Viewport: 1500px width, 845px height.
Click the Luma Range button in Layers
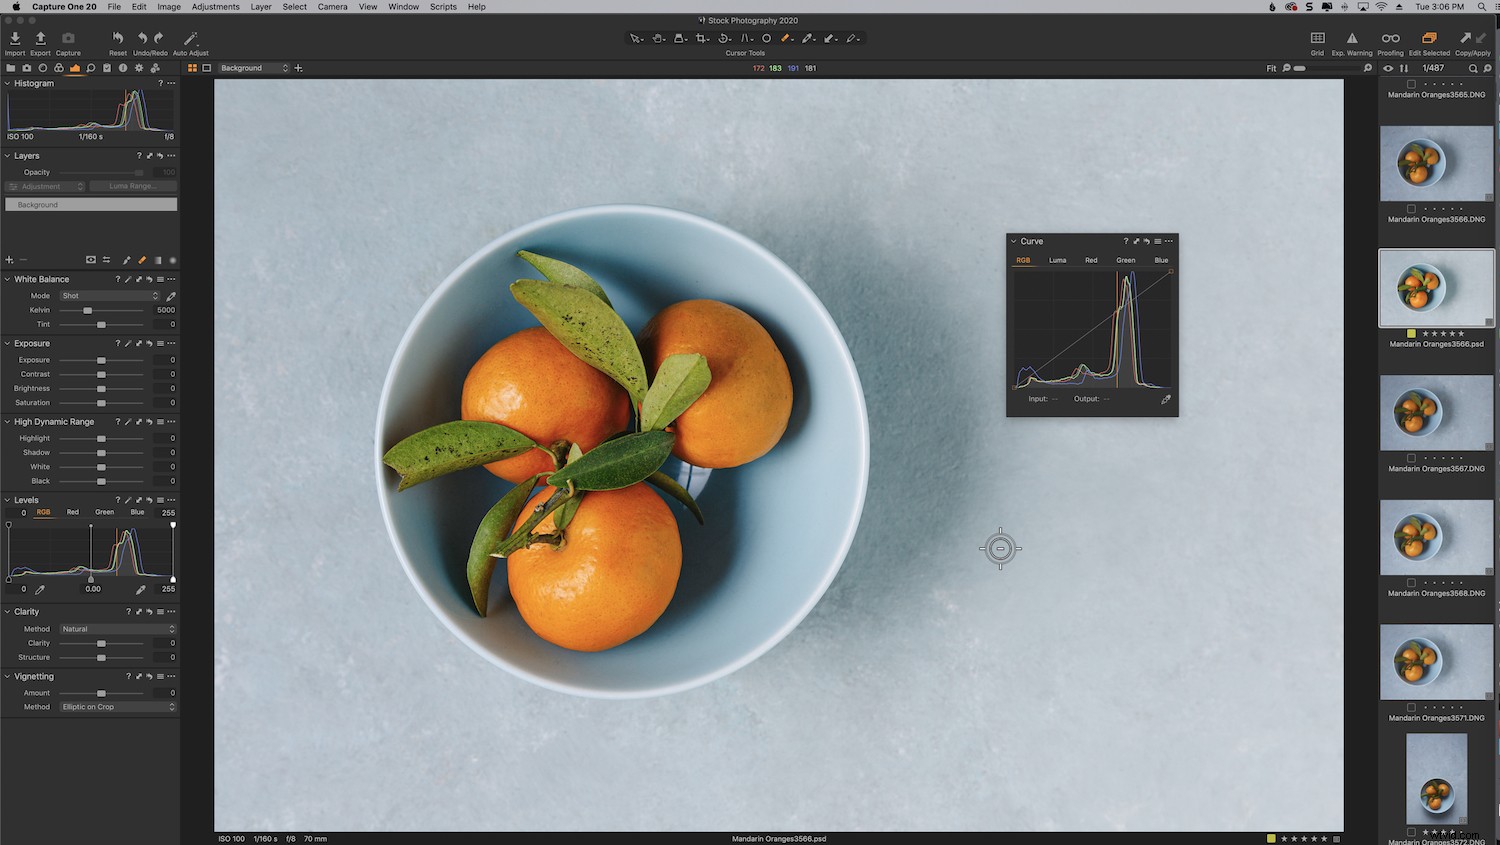[x=133, y=186]
